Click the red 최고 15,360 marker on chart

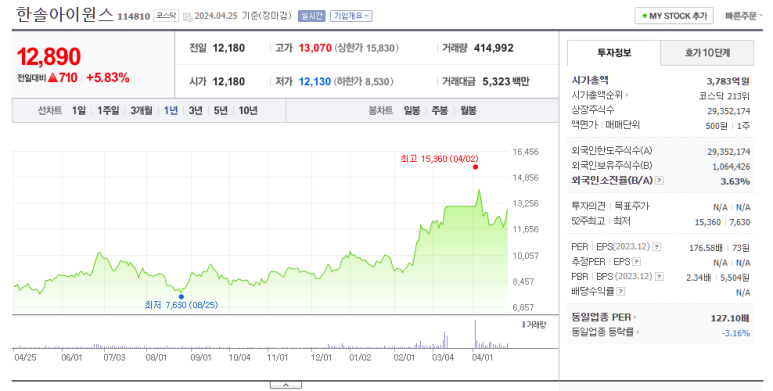(475, 167)
